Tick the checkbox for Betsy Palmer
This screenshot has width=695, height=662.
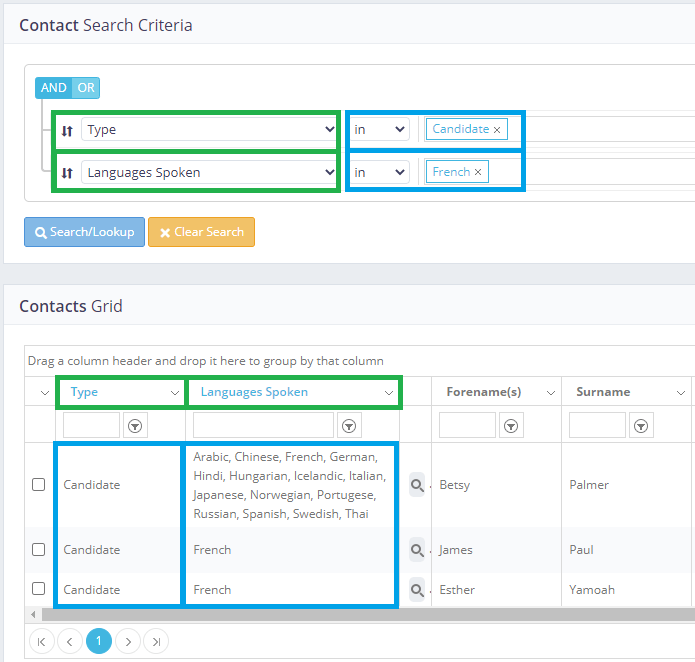[x=39, y=485]
